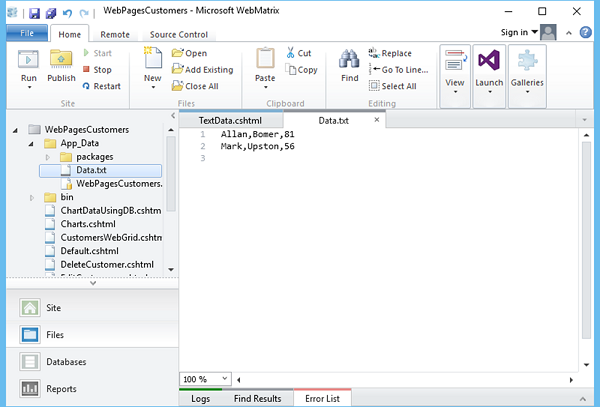Click the Run site icon
Image resolution: width=600 pixels, height=407 pixels.
pyautogui.click(x=28, y=60)
